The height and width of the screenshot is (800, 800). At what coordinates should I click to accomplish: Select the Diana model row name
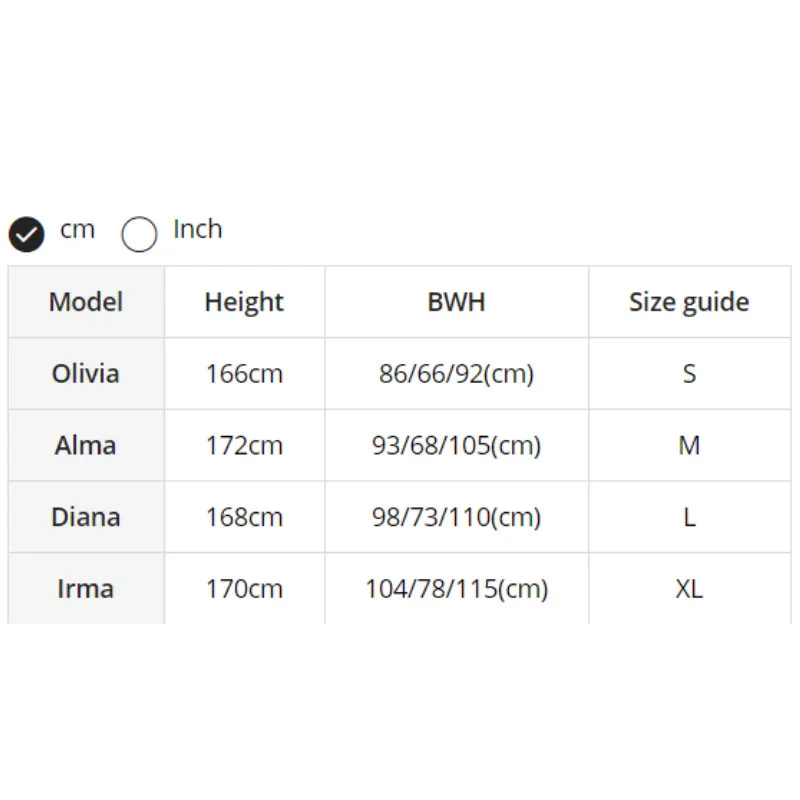tap(86, 517)
